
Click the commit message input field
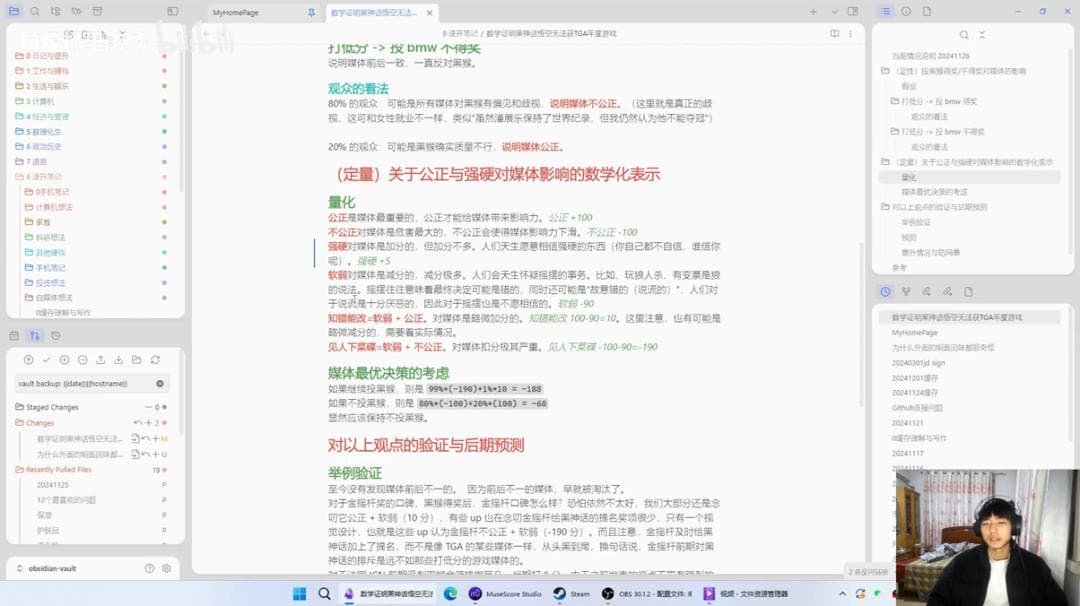pos(84,383)
